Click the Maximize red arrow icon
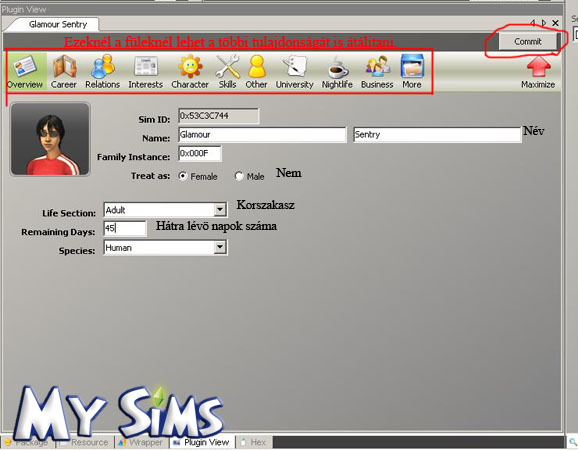This screenshot has width=578, height=450. [538, 67]
